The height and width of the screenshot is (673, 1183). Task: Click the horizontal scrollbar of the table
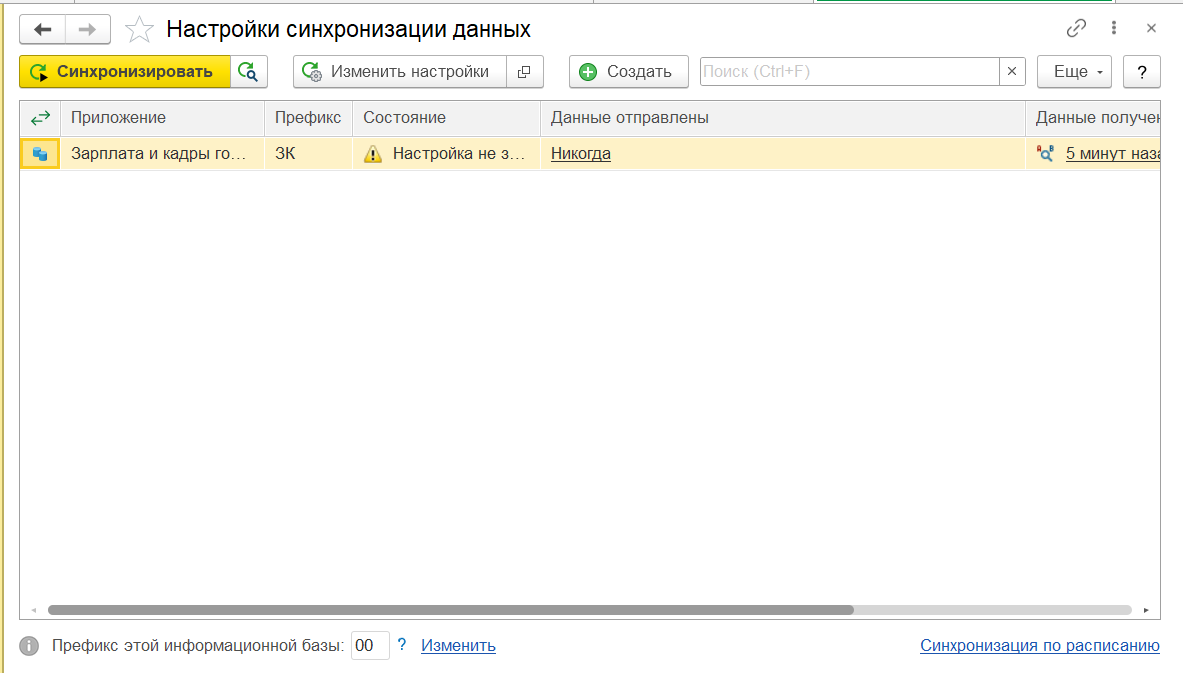click(x=450, y=609)
